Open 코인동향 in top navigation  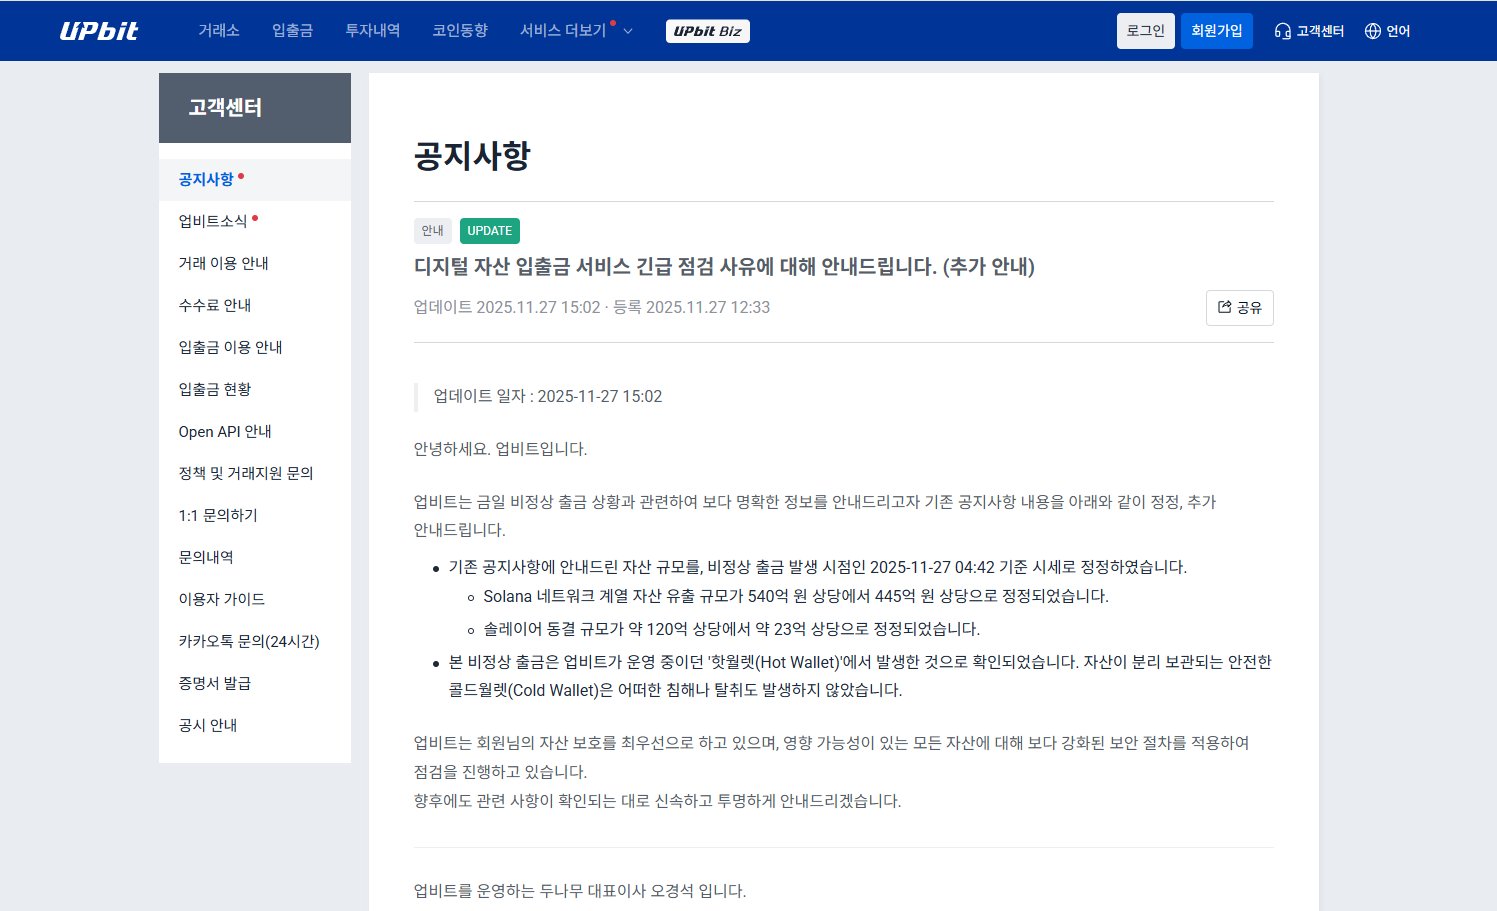coord(460,31)
